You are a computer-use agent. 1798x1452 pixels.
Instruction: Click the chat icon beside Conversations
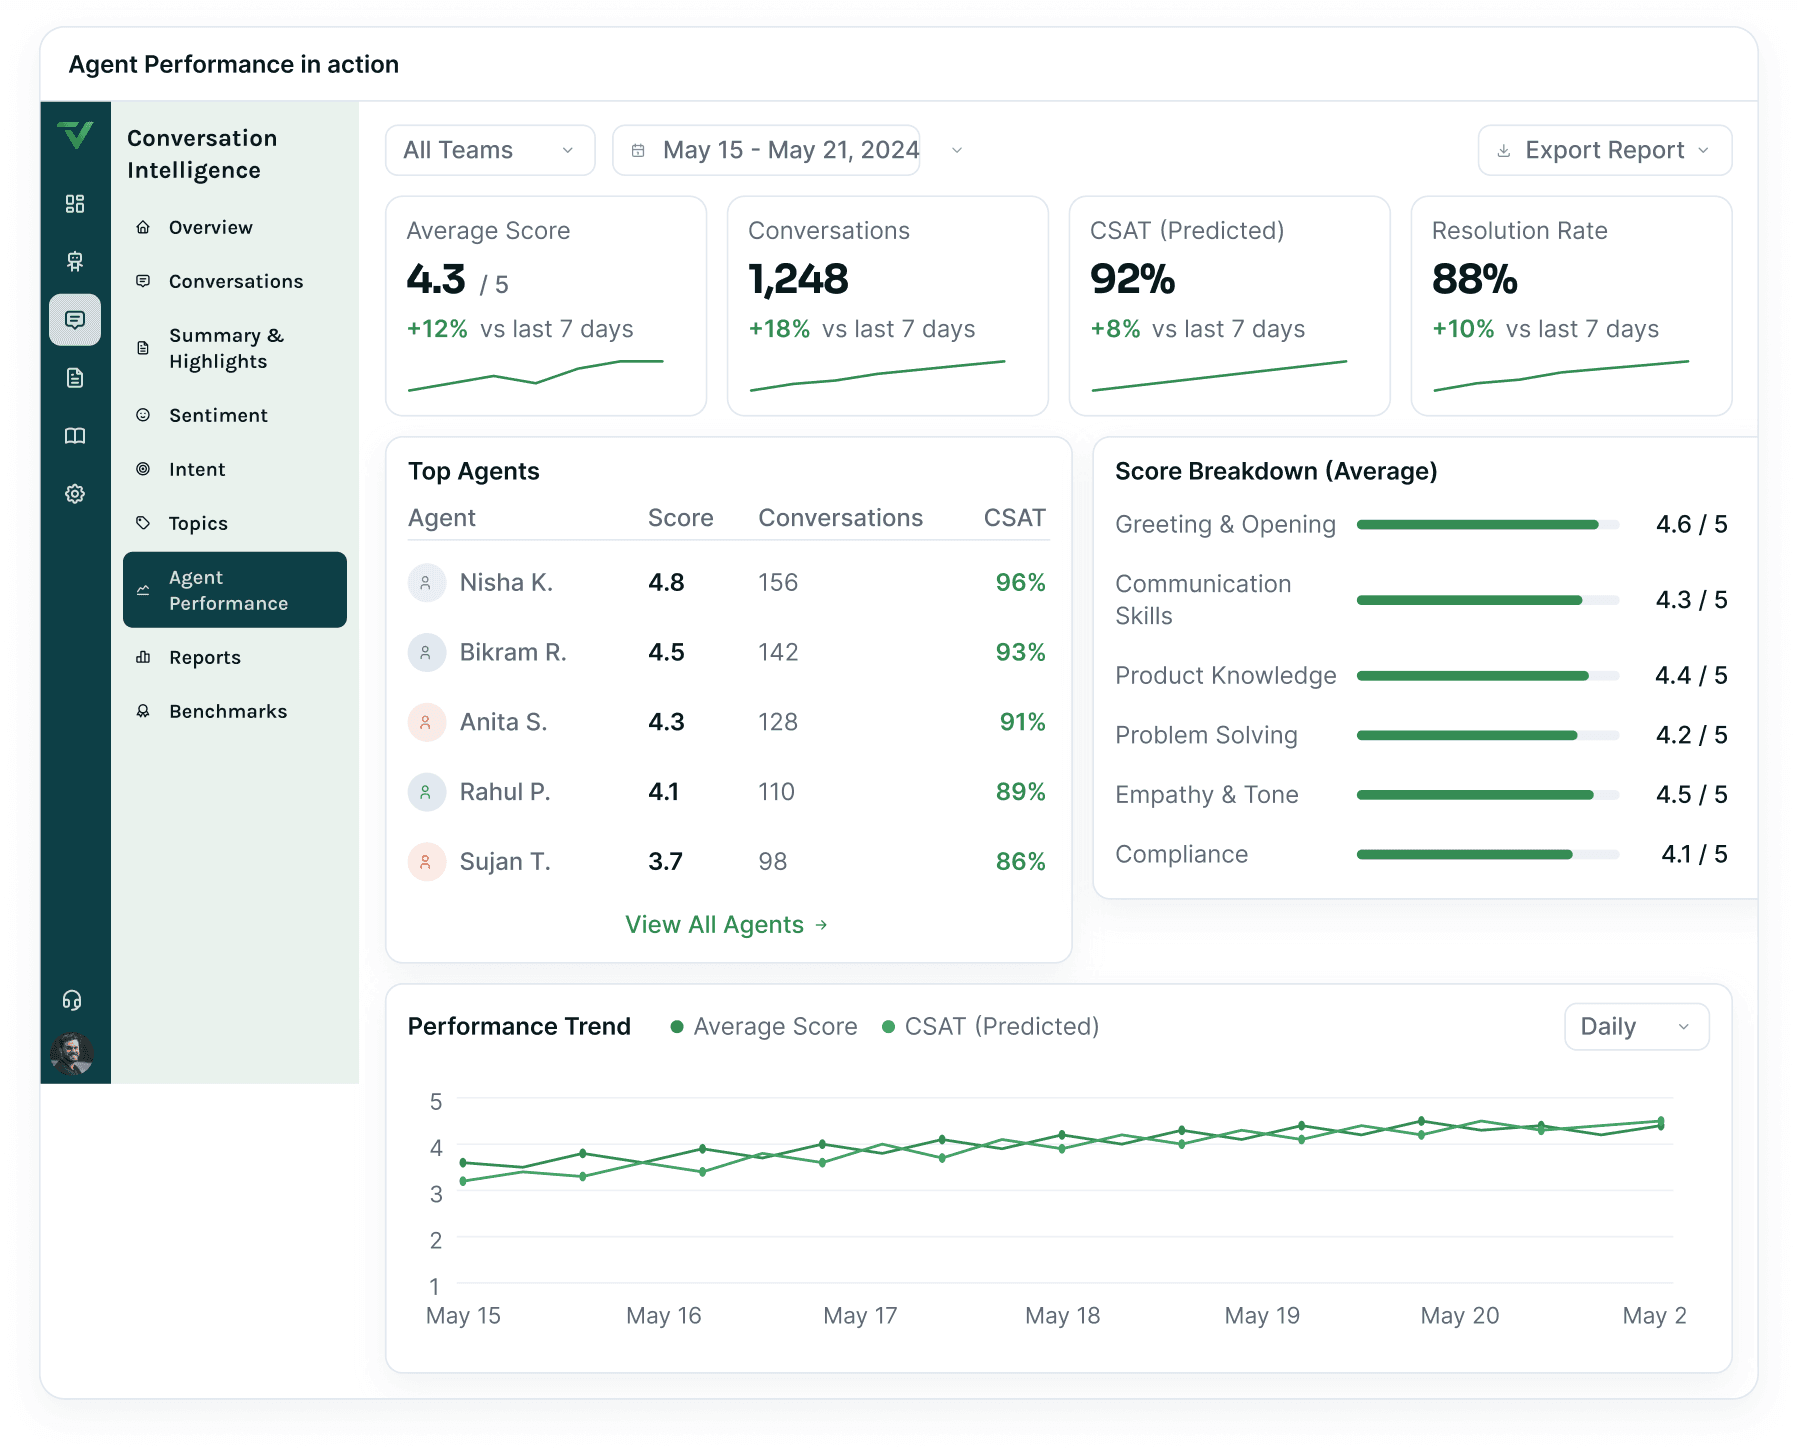pos(143,281)
